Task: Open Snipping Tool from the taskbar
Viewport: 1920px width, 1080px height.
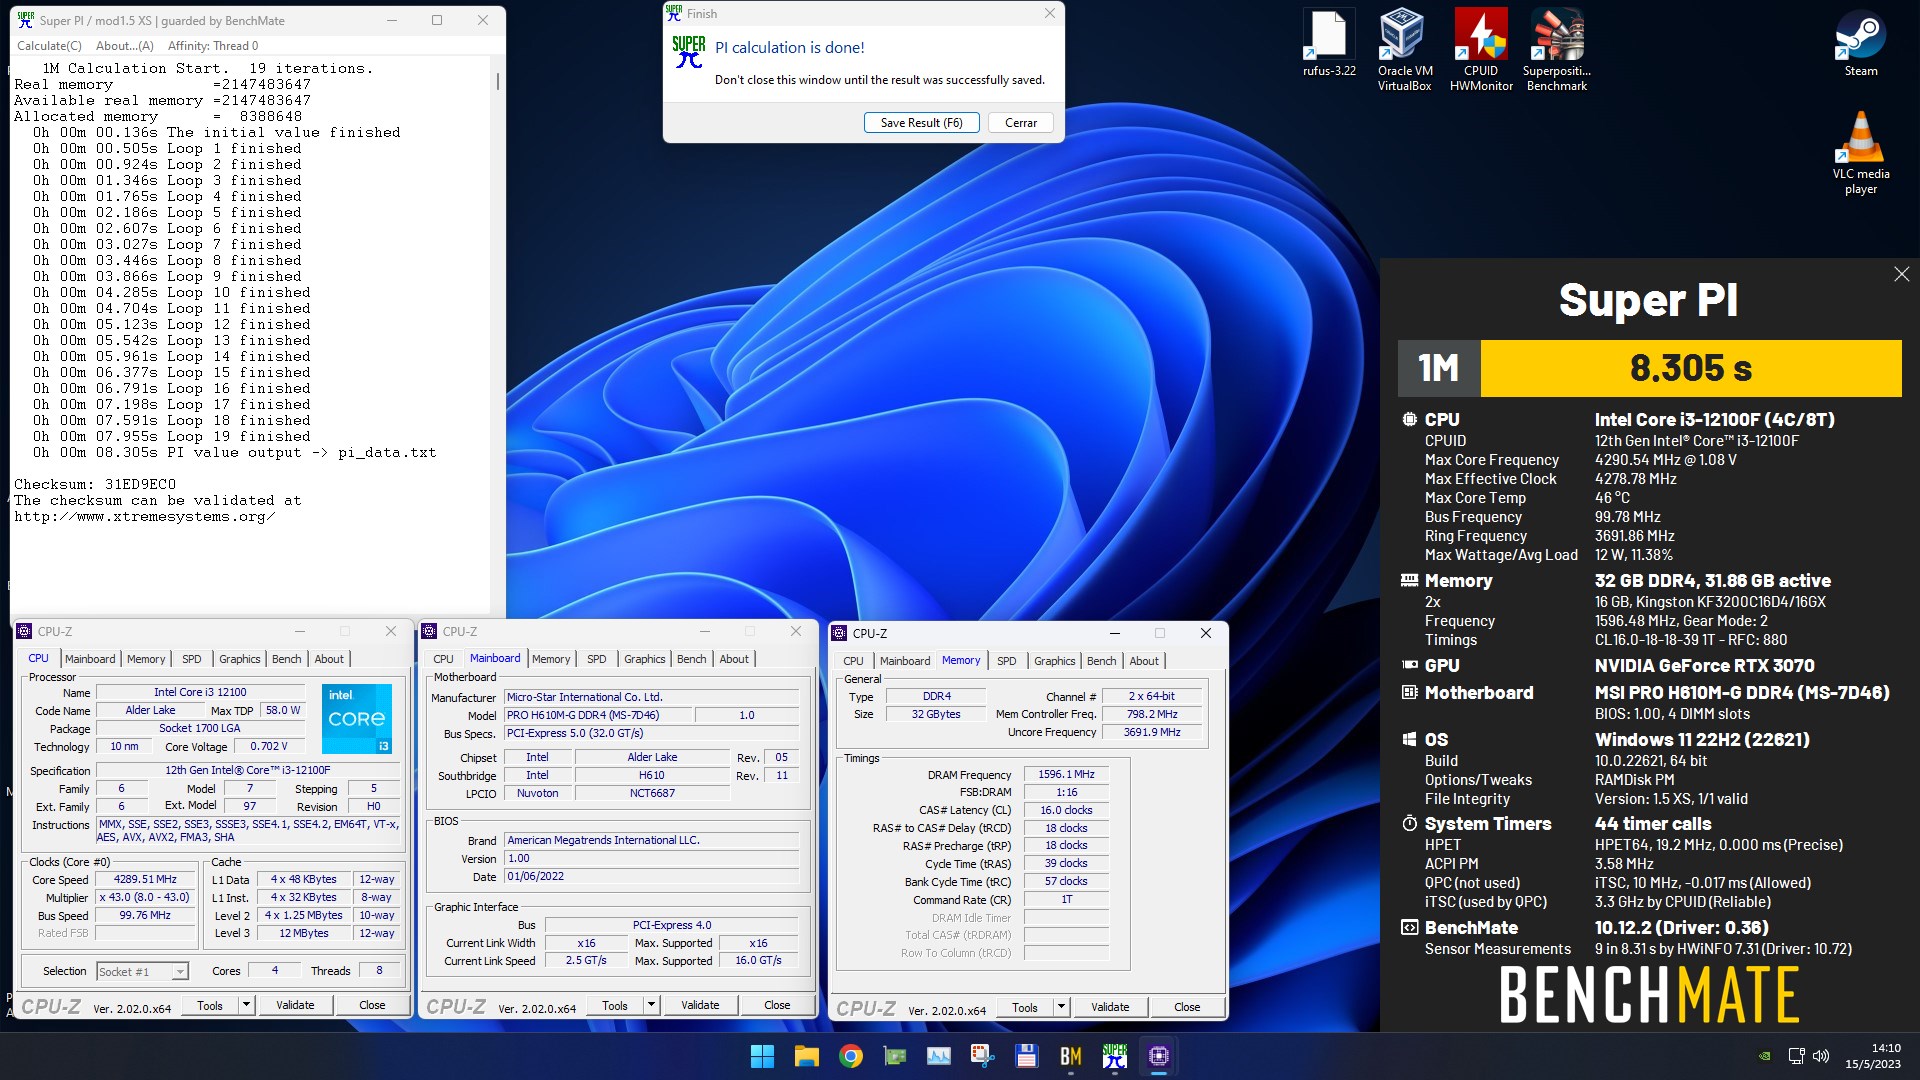Action: pyautogui.click(x=982, y=1056)
